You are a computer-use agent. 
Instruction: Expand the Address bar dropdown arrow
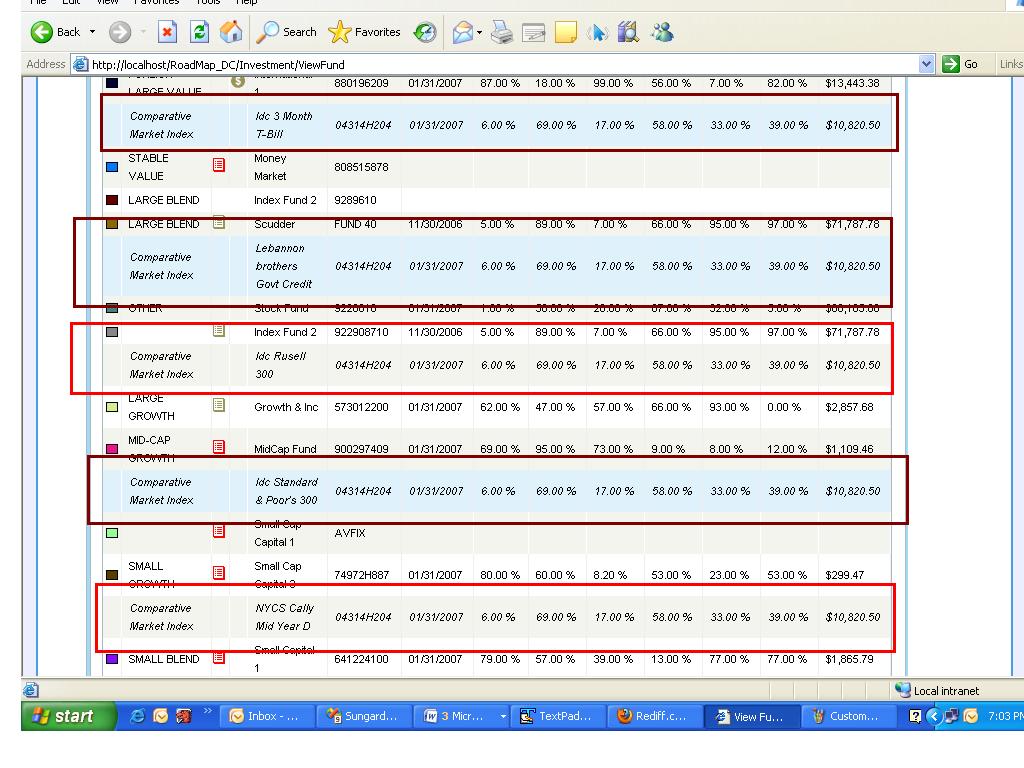pos(926,64)
